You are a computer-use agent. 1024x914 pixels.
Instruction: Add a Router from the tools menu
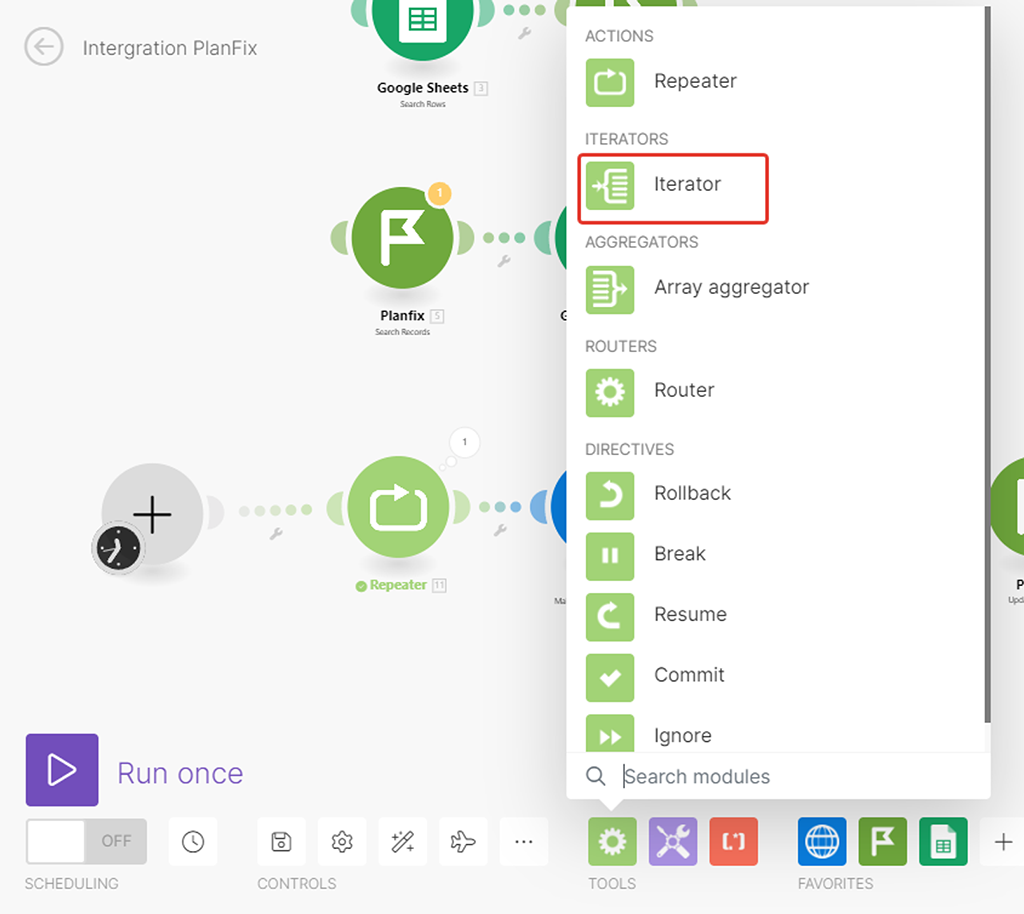(650, 392)
